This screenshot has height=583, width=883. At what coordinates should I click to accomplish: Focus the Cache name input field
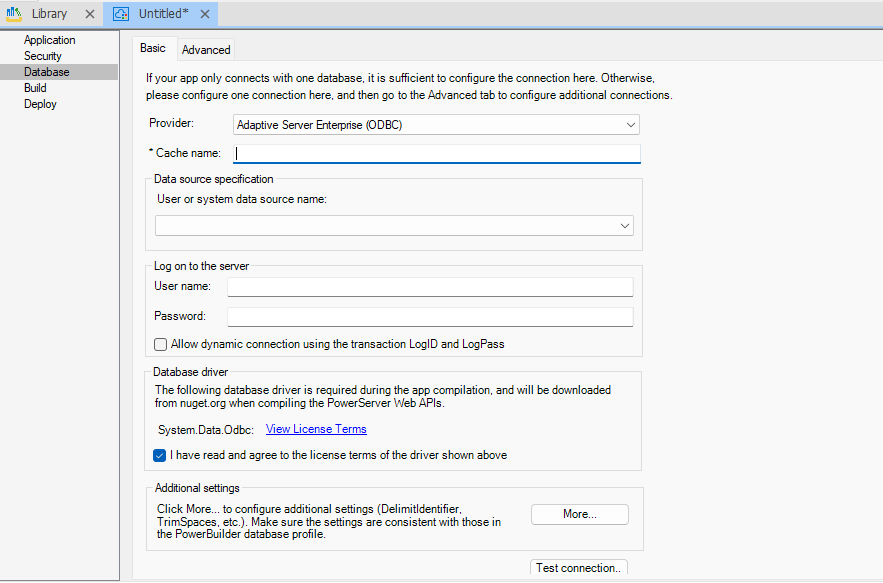[437, 154]
